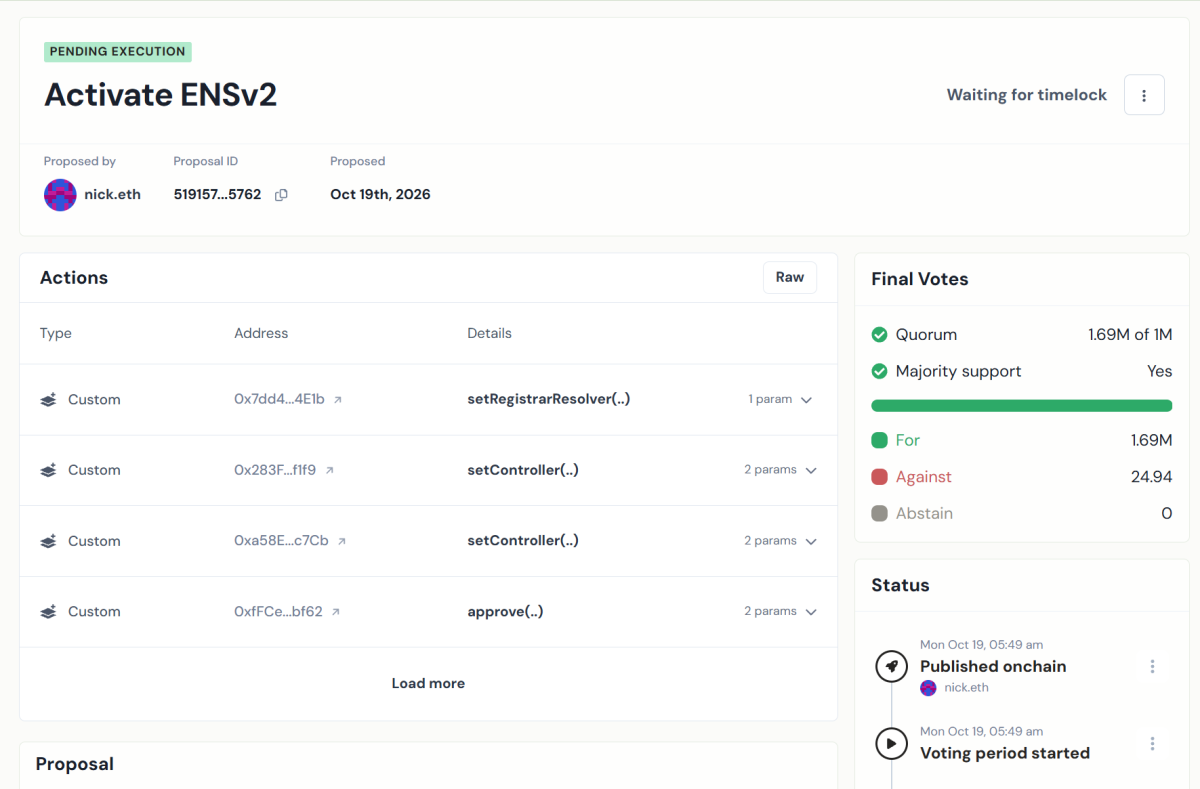
Task: Open external link for address 0x283F...f1f9
Action: [329, 470]
